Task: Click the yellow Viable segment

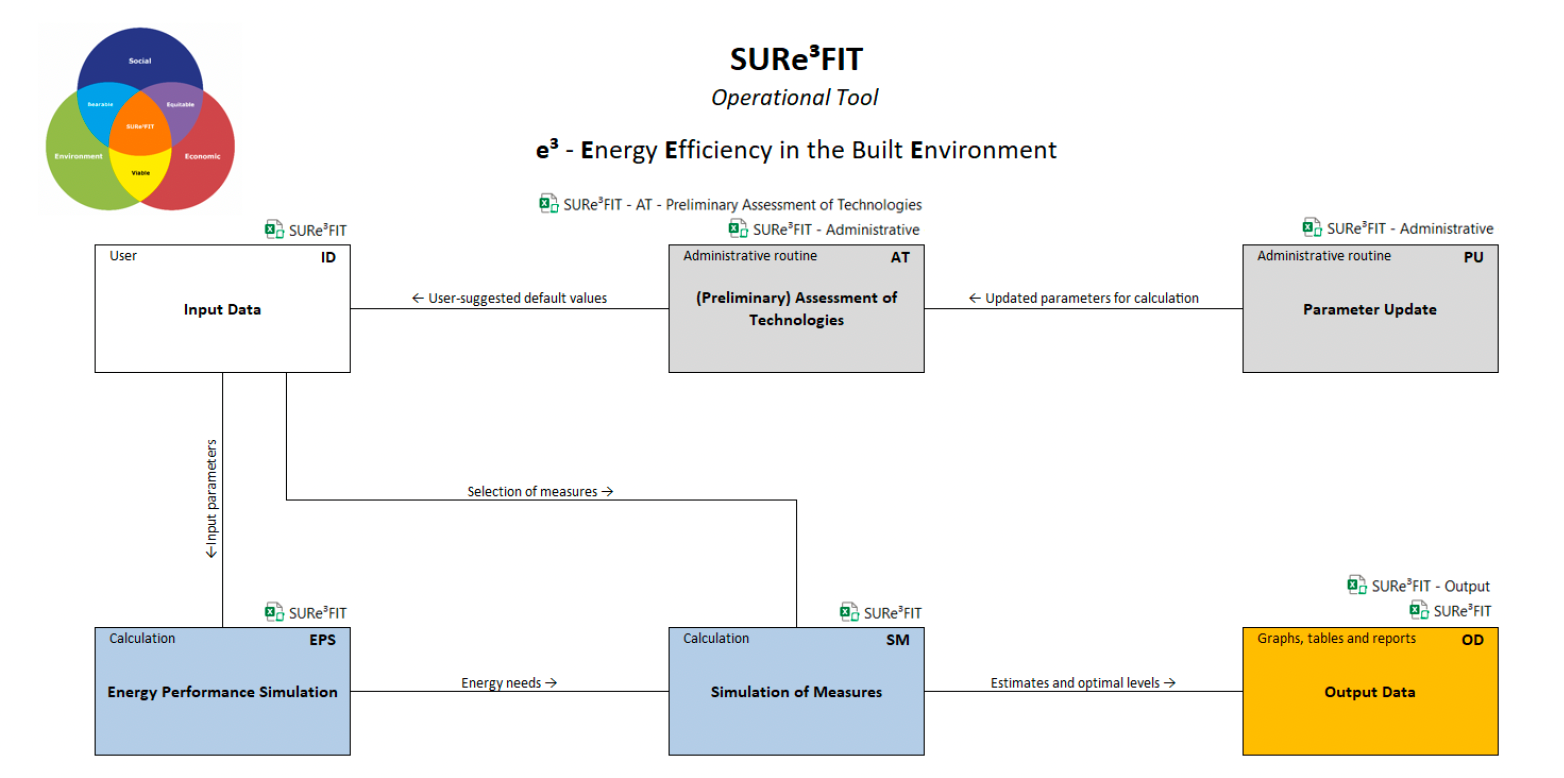Action: [141, 176]
